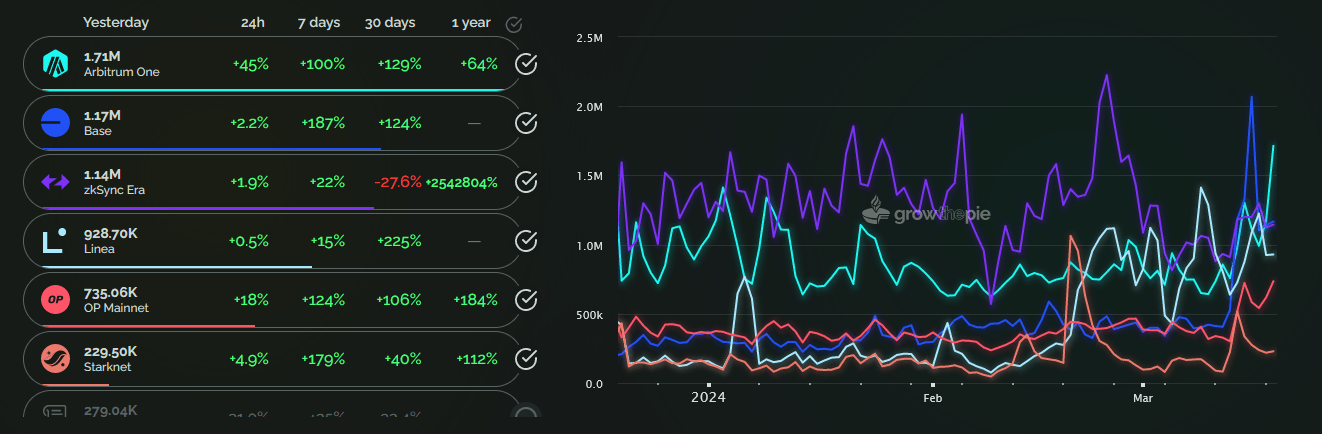Toggle Starknet checkmark
The image size is (1322, 434).
(526, 359)
